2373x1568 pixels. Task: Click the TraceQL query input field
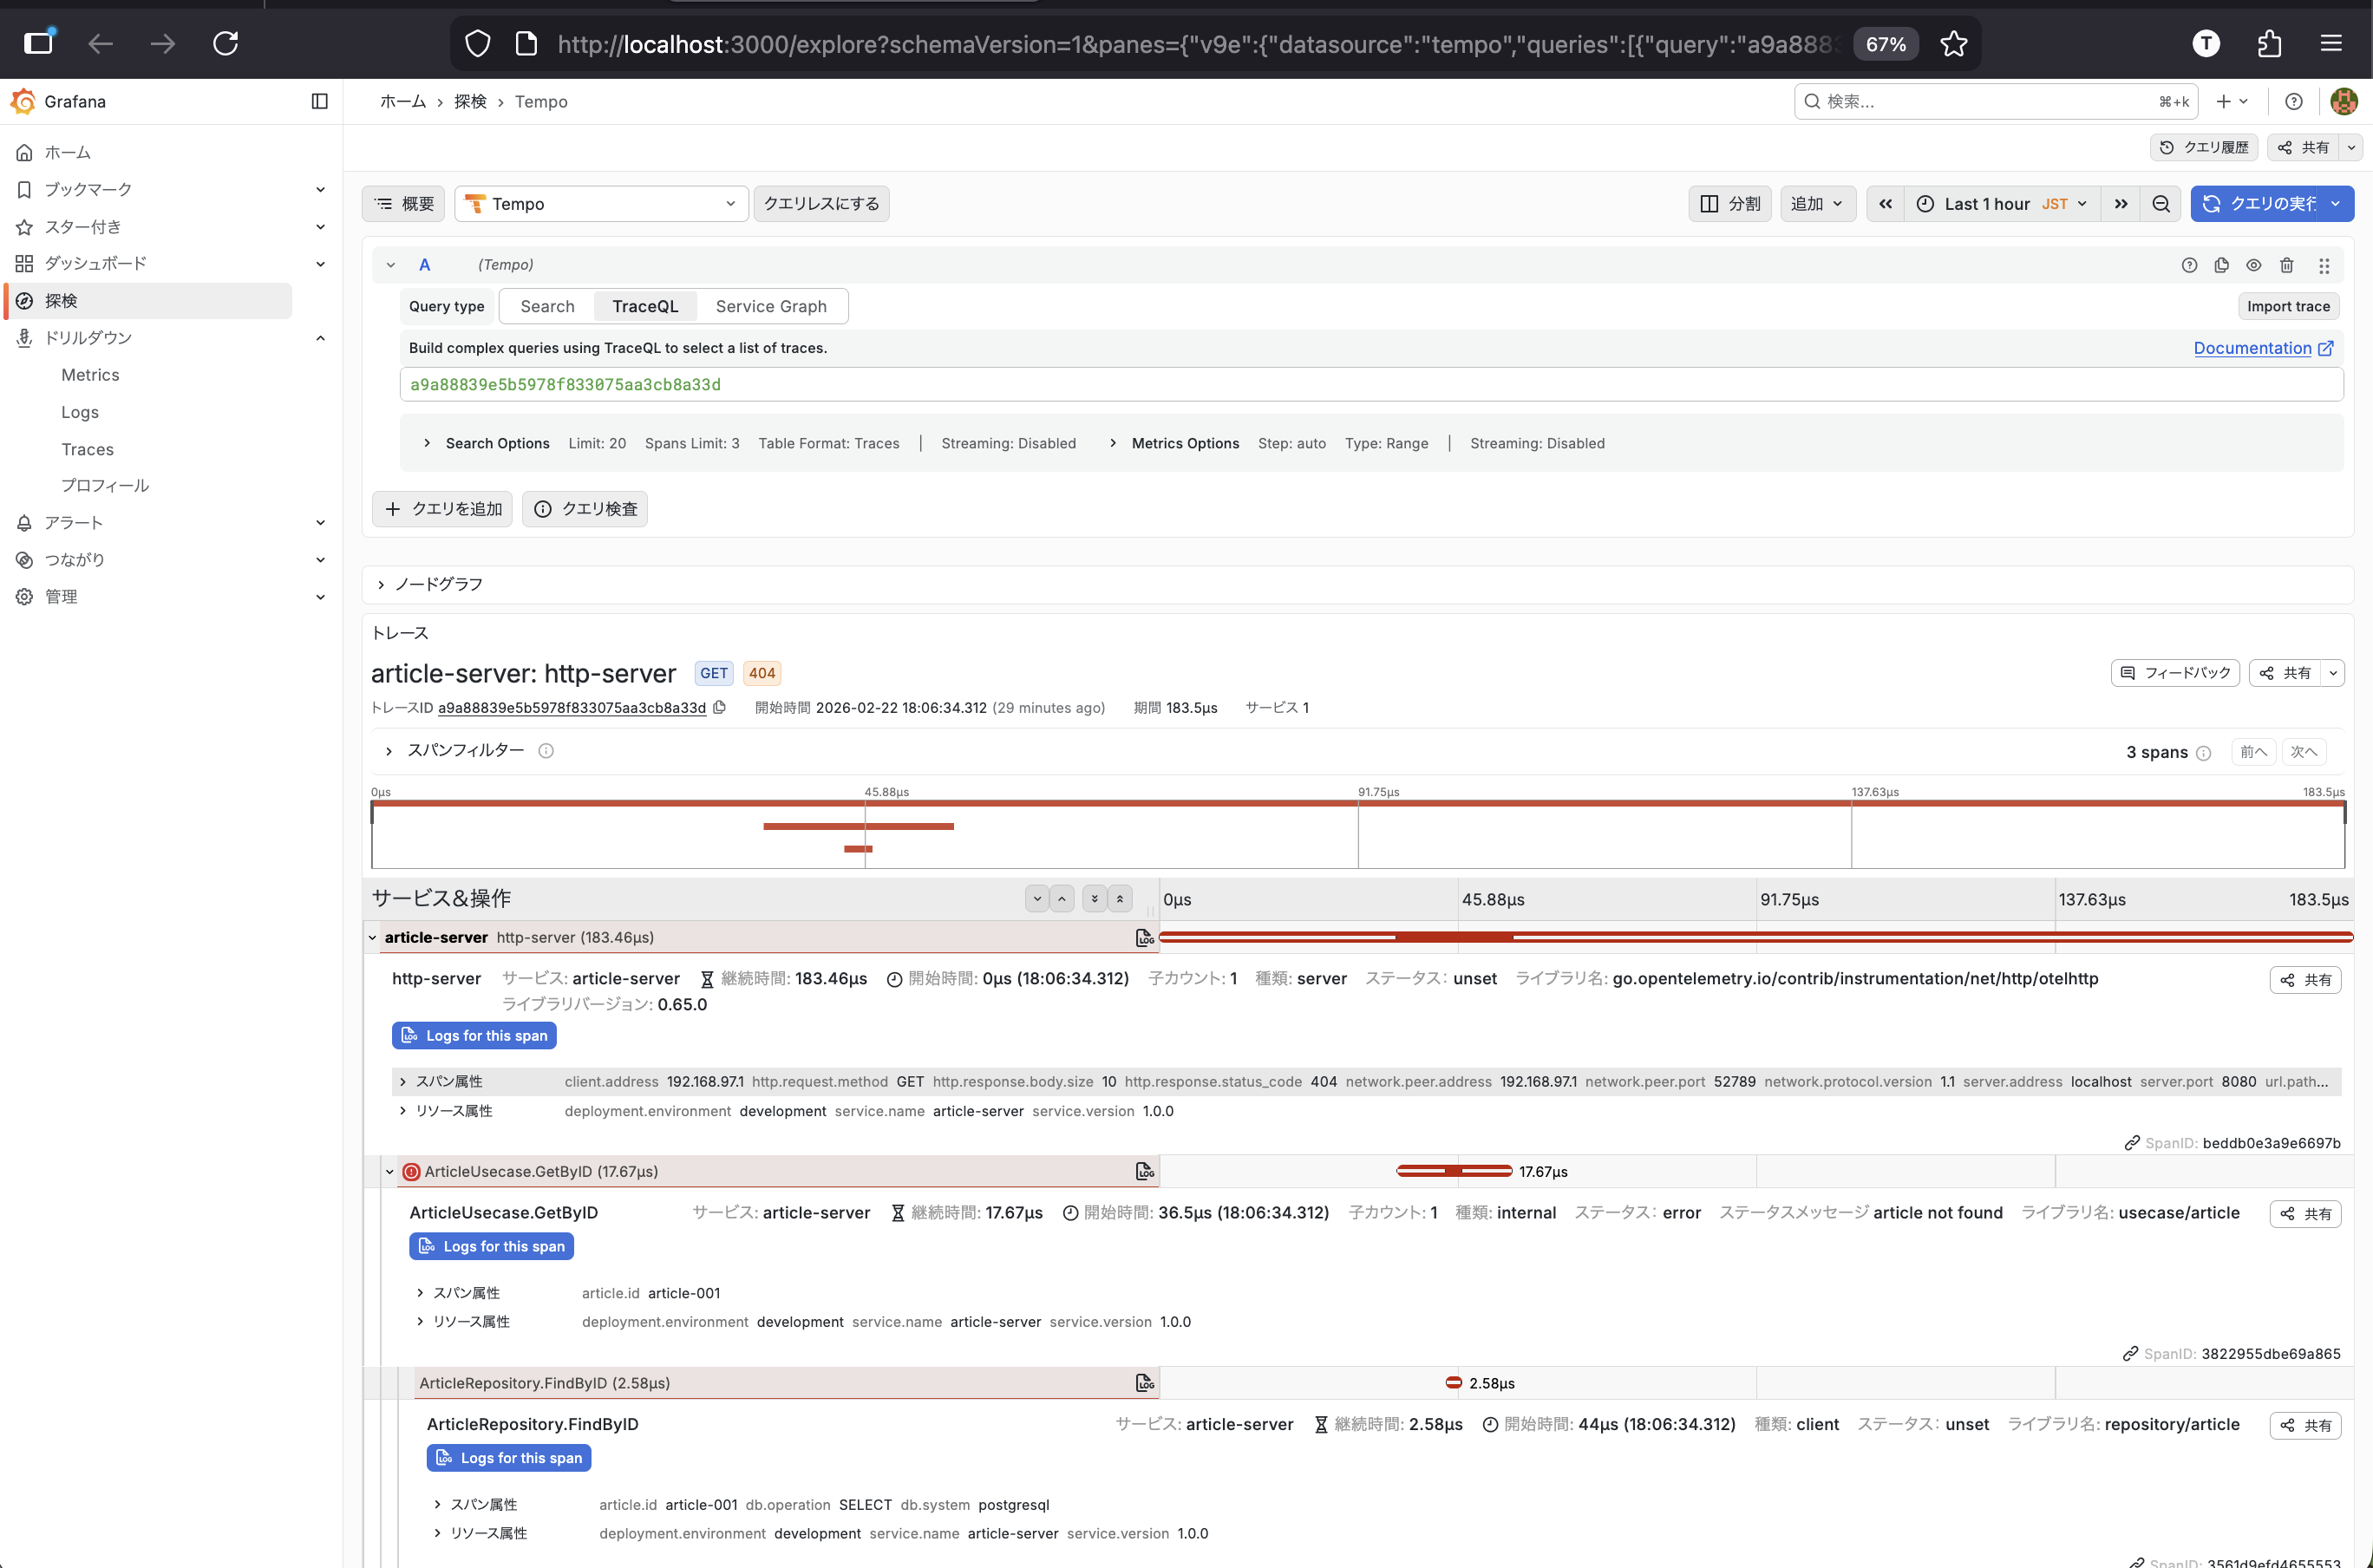[x=1370, y=385]
